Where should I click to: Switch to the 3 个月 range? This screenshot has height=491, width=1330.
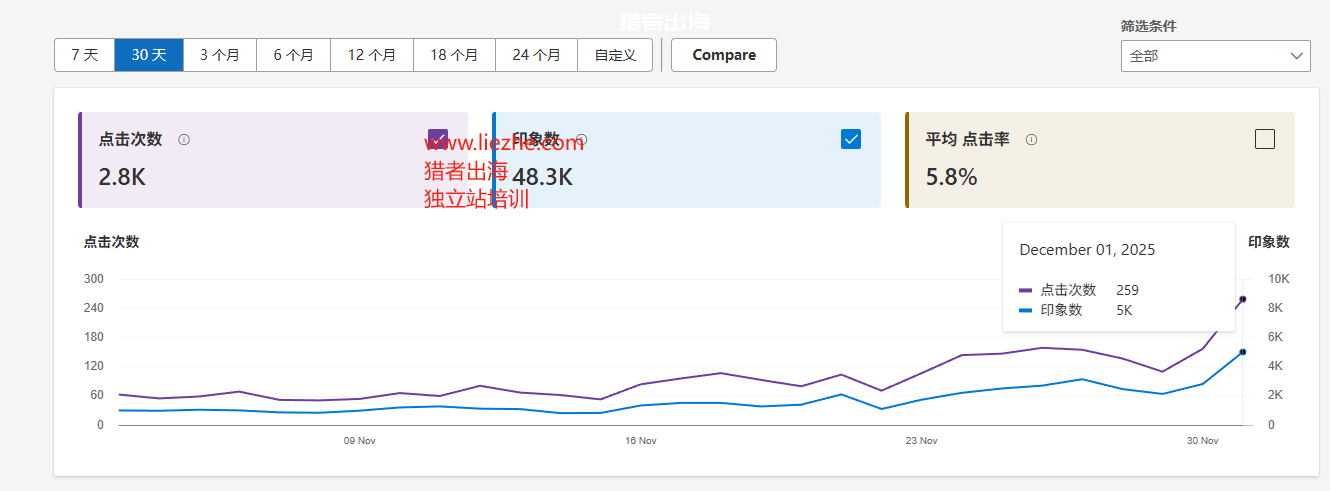[x=220, y=55]
